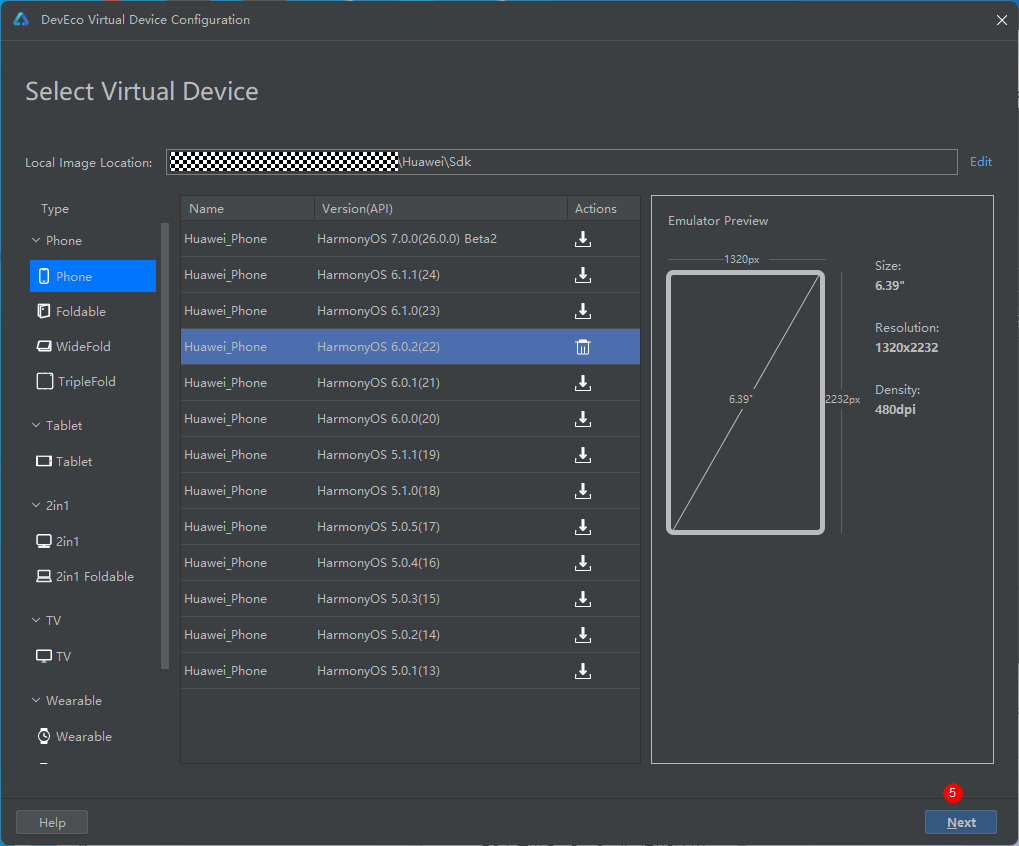1019x846 pixels.
Task: Click the Edit link for image location
Action: click(x=981, y=162)
